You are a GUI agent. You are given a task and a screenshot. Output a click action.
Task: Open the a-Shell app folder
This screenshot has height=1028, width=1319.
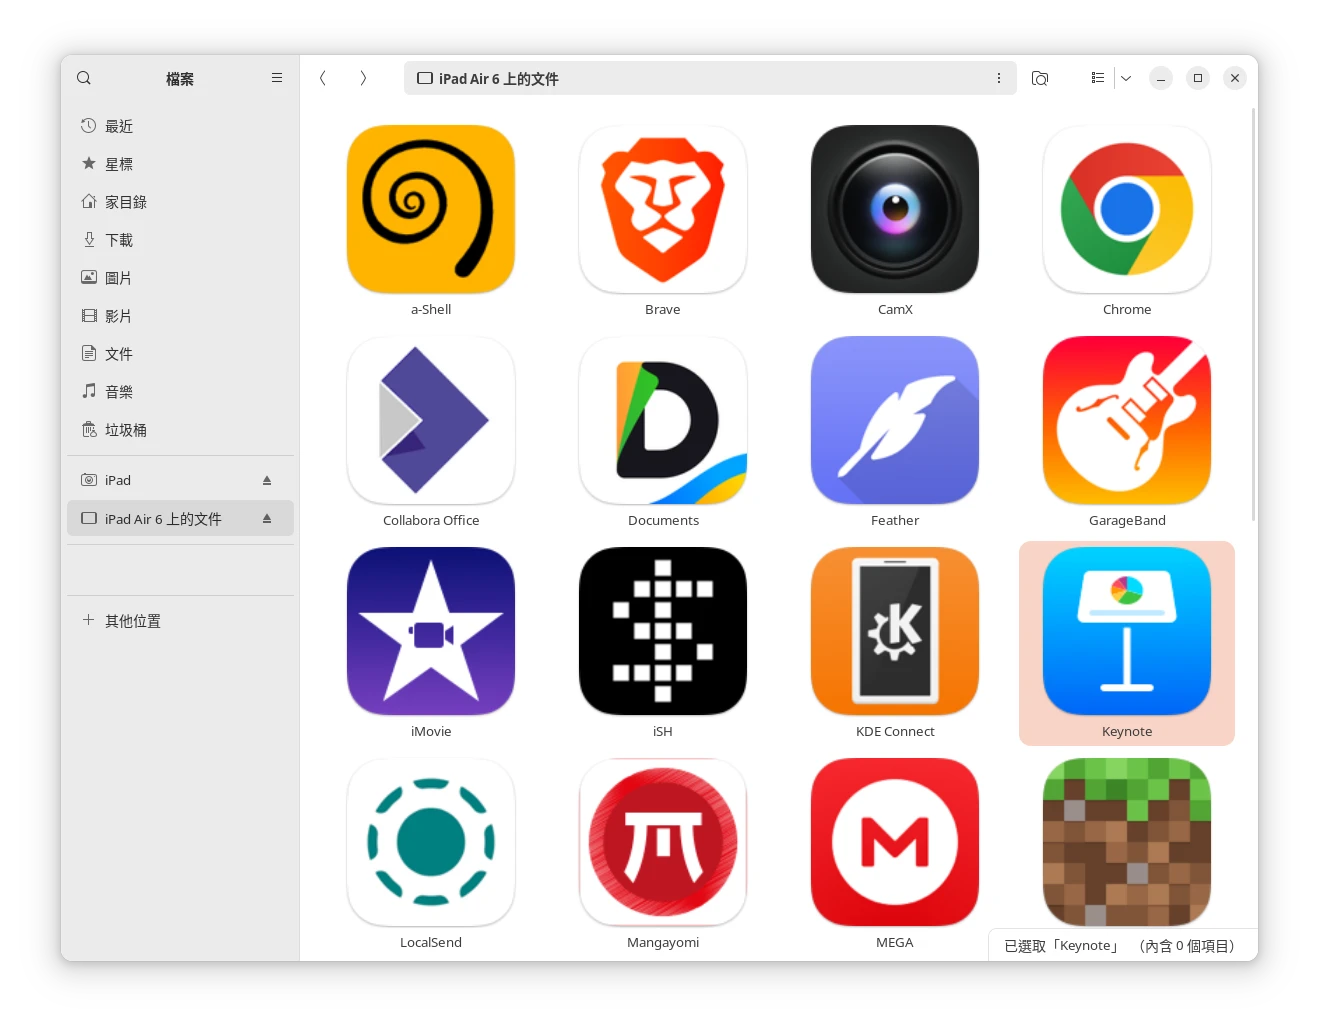[x=431, y=209]
